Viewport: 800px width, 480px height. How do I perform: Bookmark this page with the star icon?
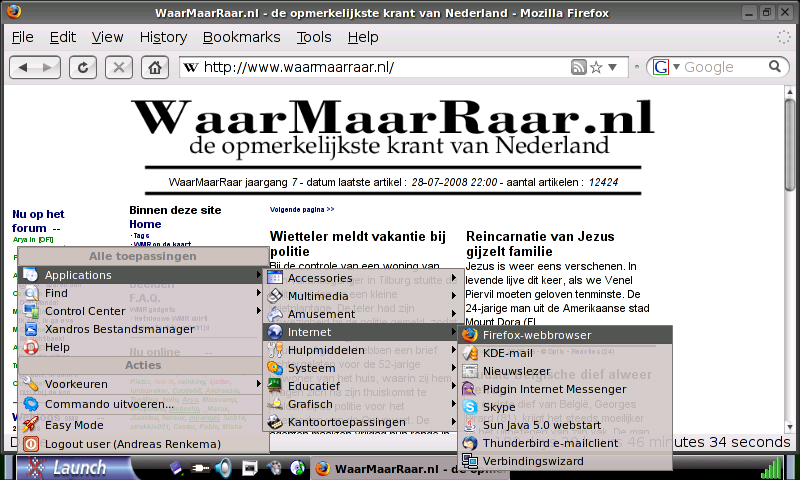tap(596, 67)
